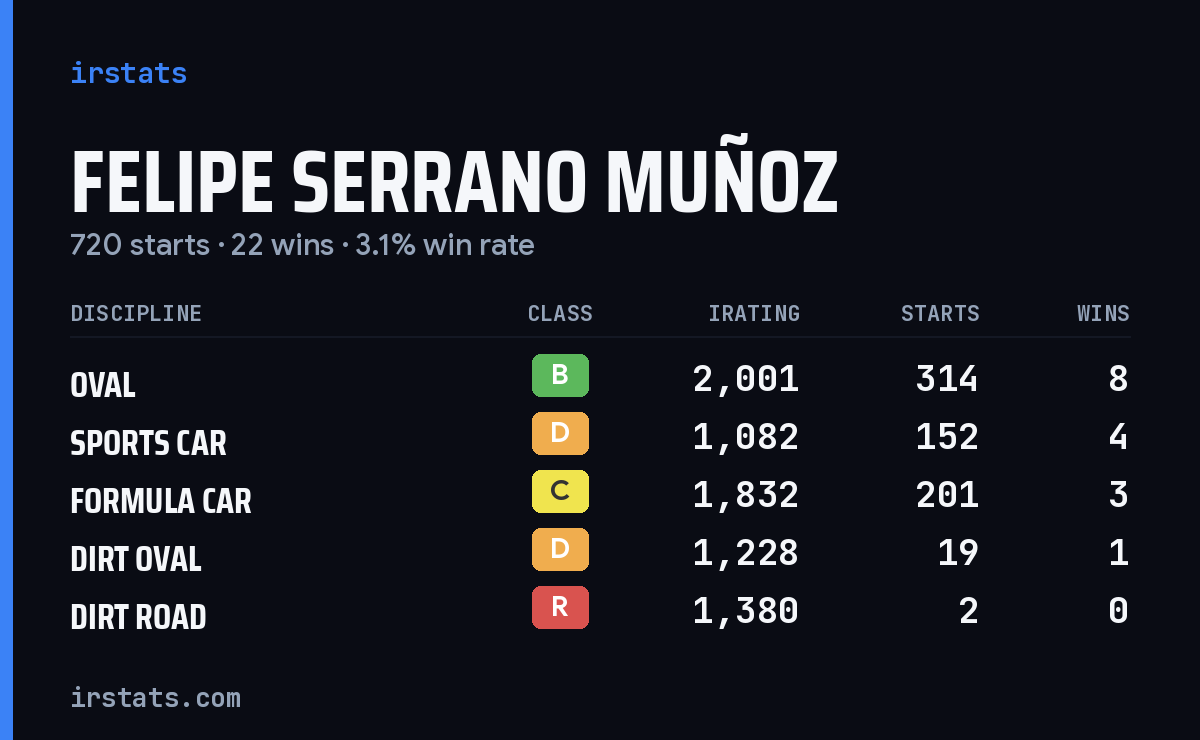
Task: Select the SPORTS CAR discipline row
Action: click(x=600, y=437)
